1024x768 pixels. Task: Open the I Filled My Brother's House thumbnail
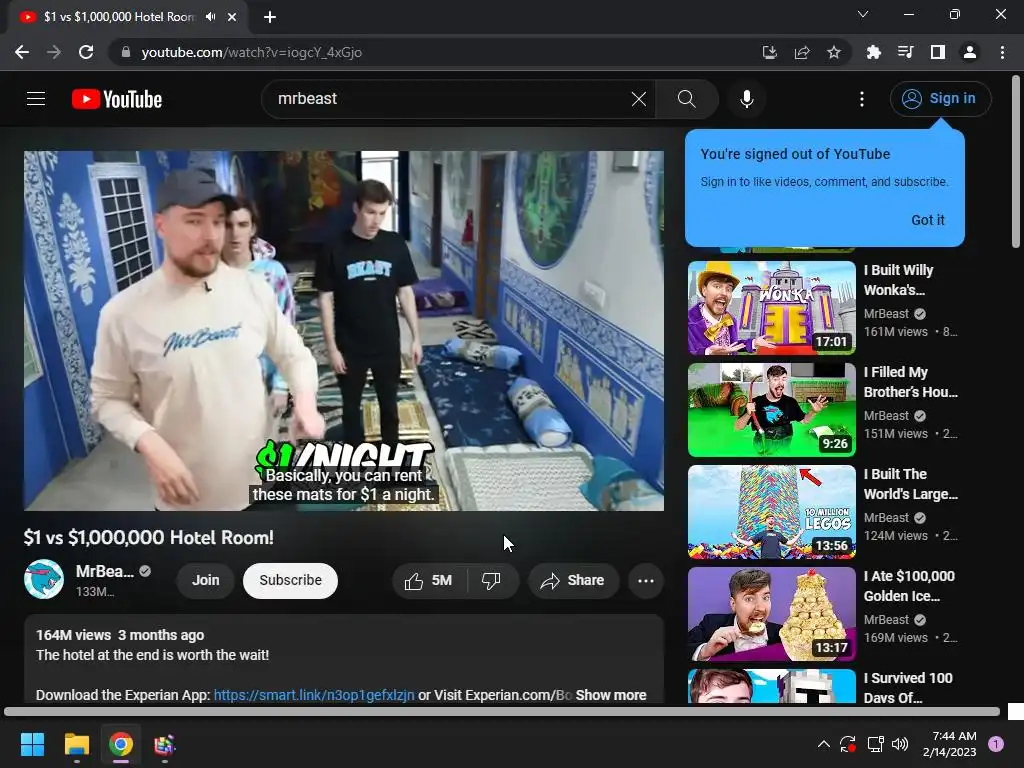tap(771, 409)
